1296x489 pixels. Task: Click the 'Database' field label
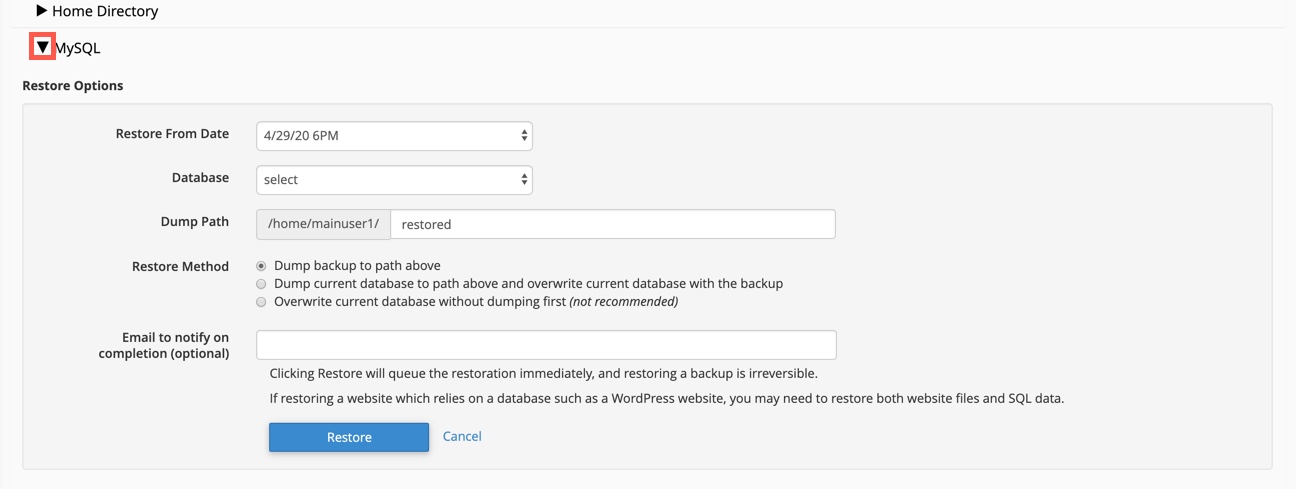200,178
